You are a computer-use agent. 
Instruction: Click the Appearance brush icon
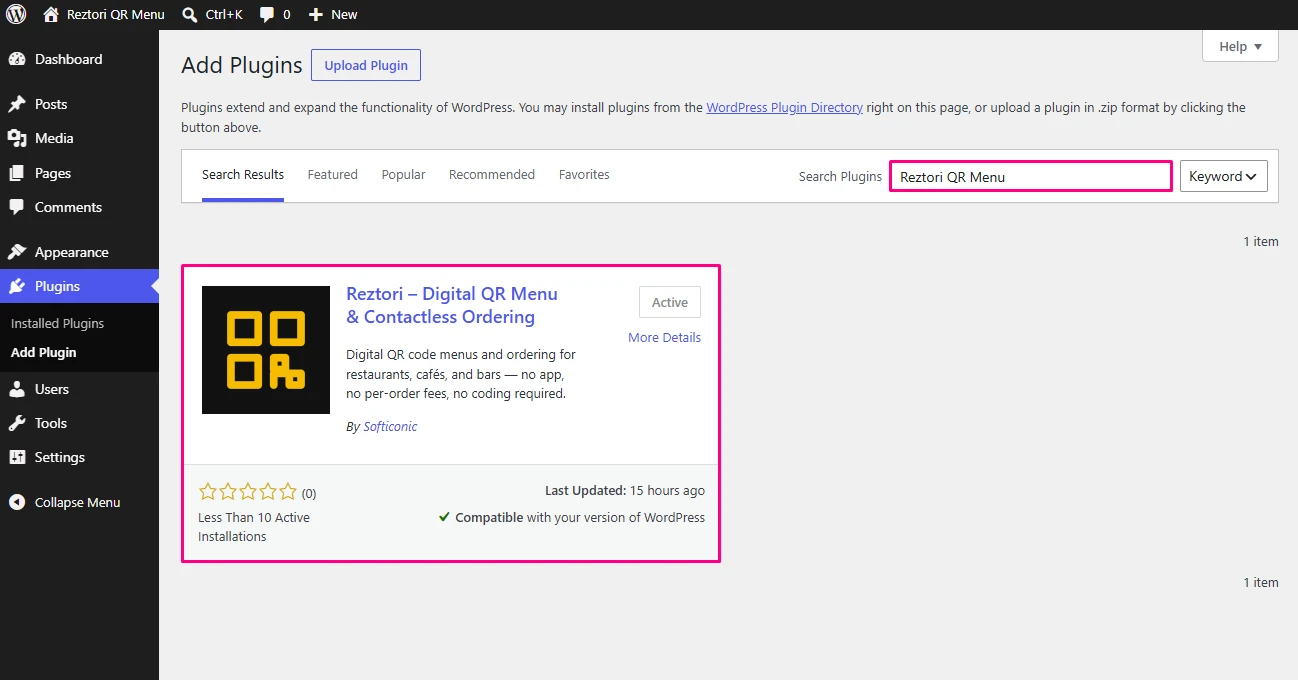tap(17, 252)
